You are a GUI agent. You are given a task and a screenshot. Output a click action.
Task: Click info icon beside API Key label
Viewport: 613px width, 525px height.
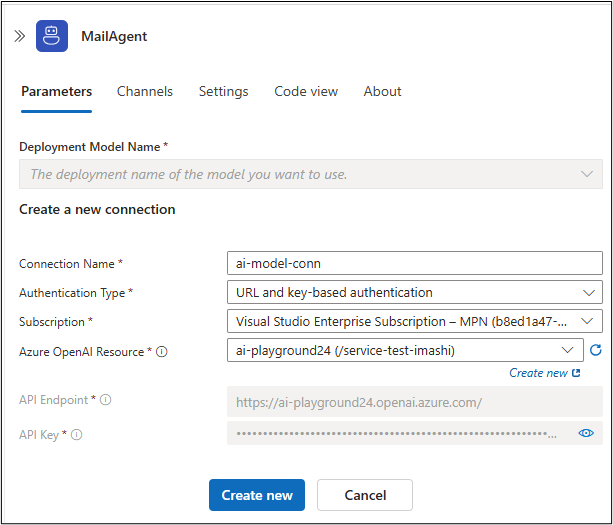(76, 434)
